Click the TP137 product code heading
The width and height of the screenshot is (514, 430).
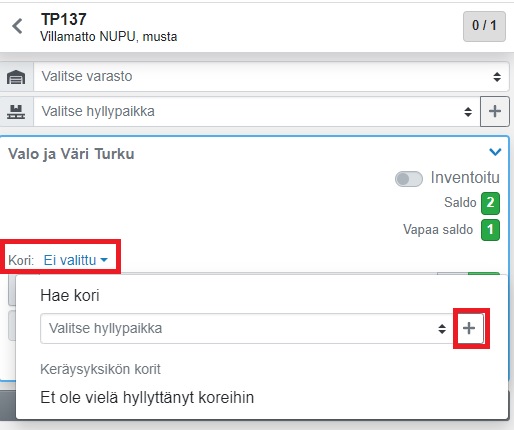tap(64, 19)
